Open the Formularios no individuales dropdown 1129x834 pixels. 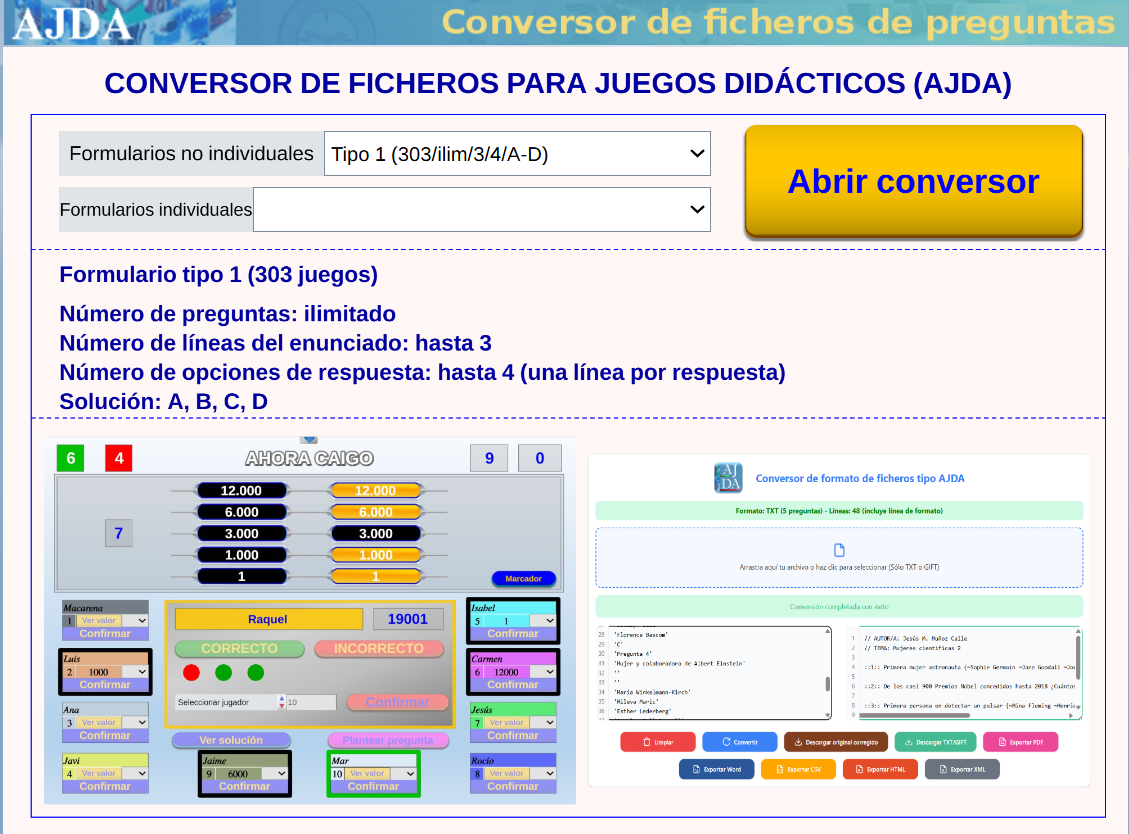[x=517, y=154]
